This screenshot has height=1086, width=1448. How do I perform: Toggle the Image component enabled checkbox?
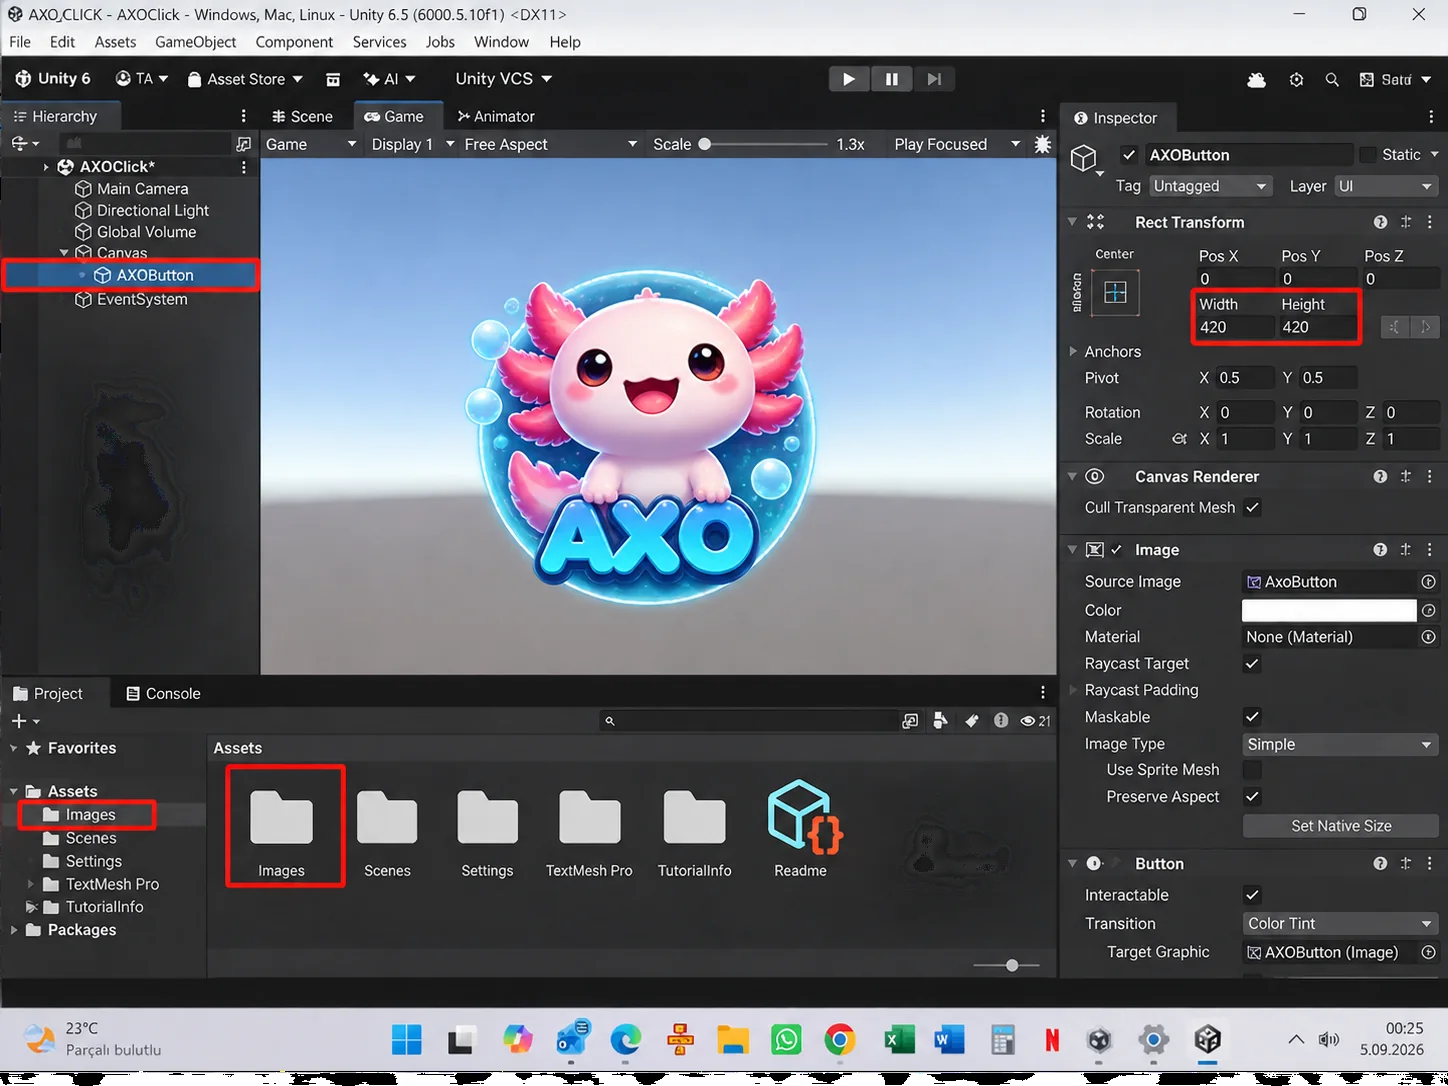pyautogui.click(x=1116, y=549)
